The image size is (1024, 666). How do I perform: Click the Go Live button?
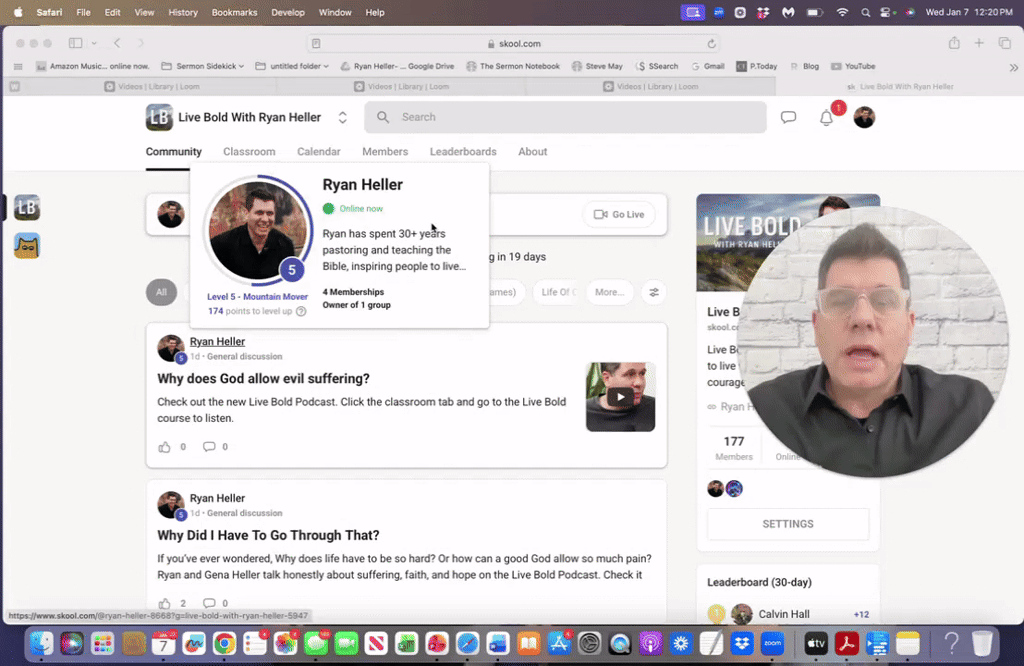[618, 214]
